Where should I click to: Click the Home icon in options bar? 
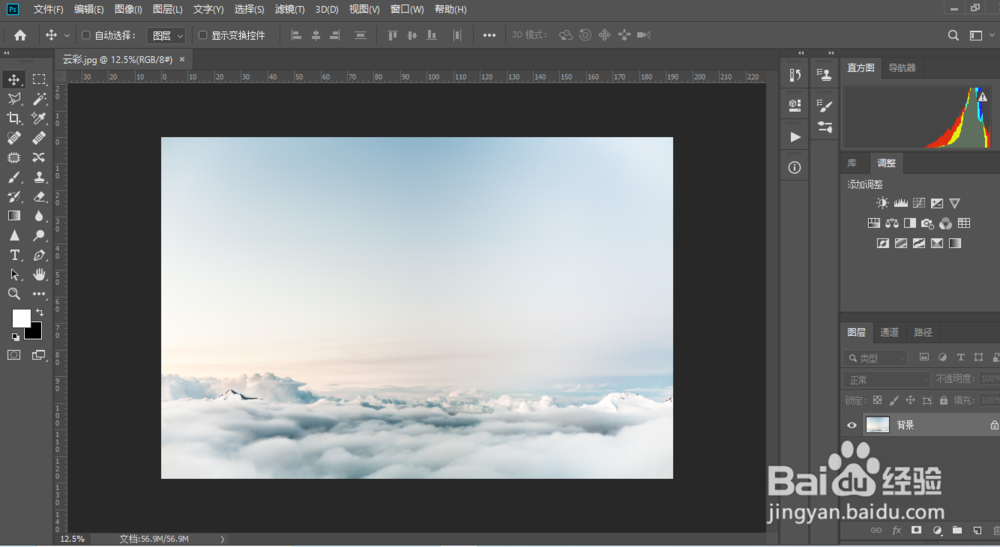coord(20,35)
